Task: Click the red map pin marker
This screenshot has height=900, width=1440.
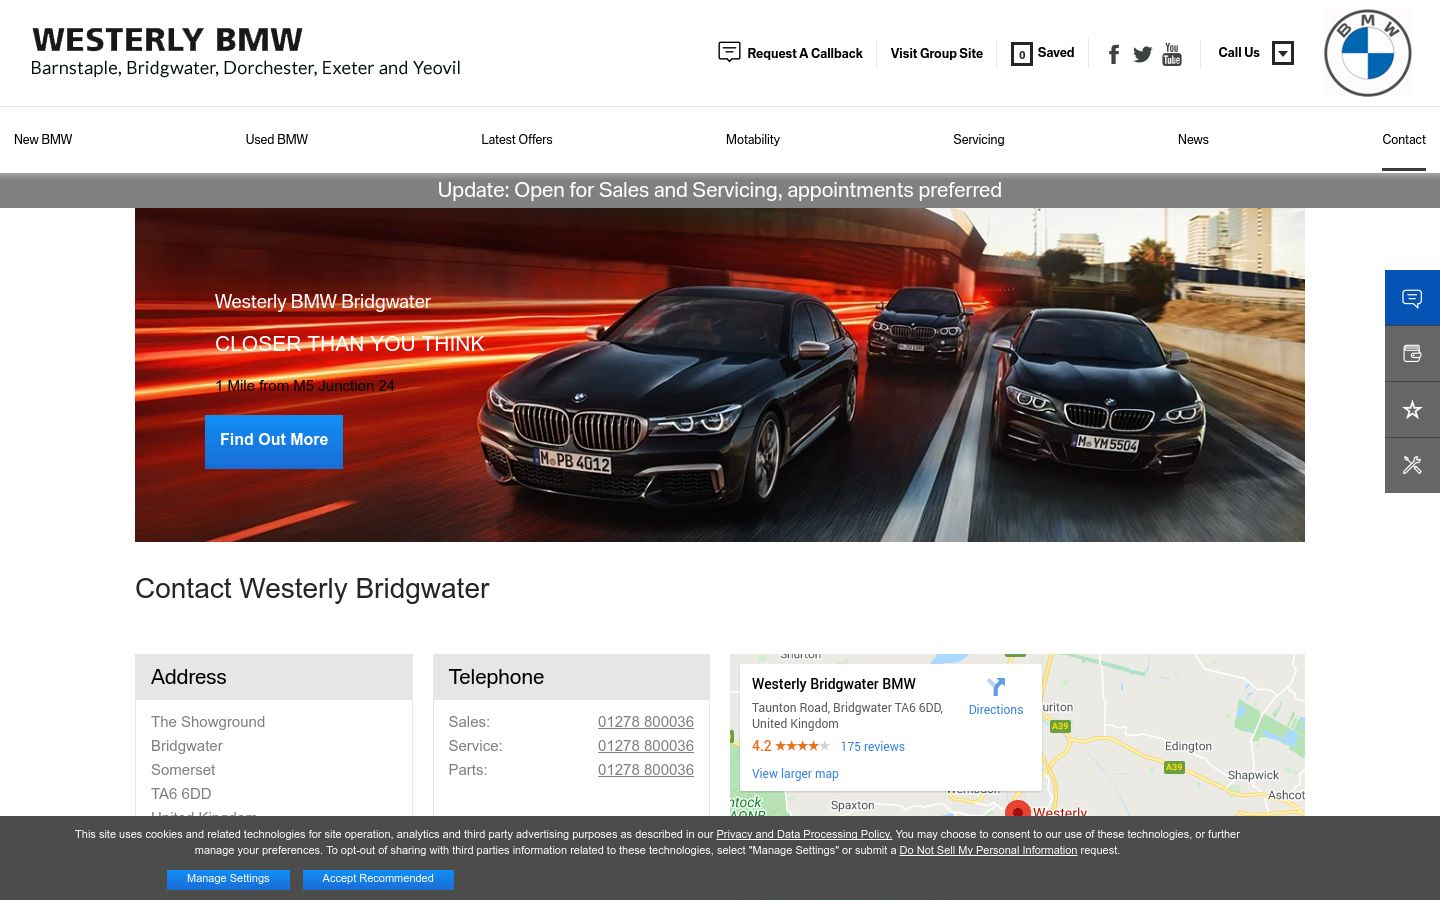Action: click(x=1017, y=809)
